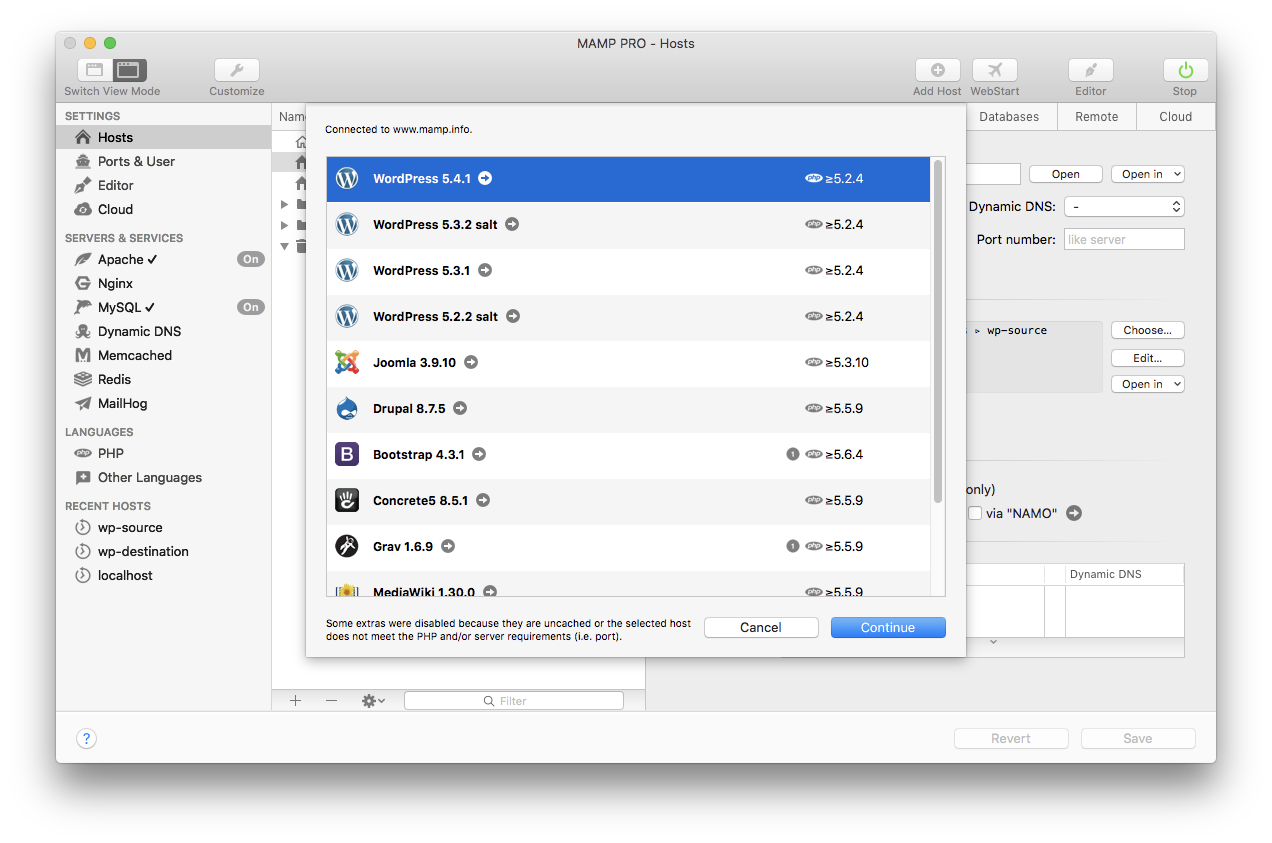Select Editor in the settings sidebar
The image size is (1272, 843).
tap(164, 186)
